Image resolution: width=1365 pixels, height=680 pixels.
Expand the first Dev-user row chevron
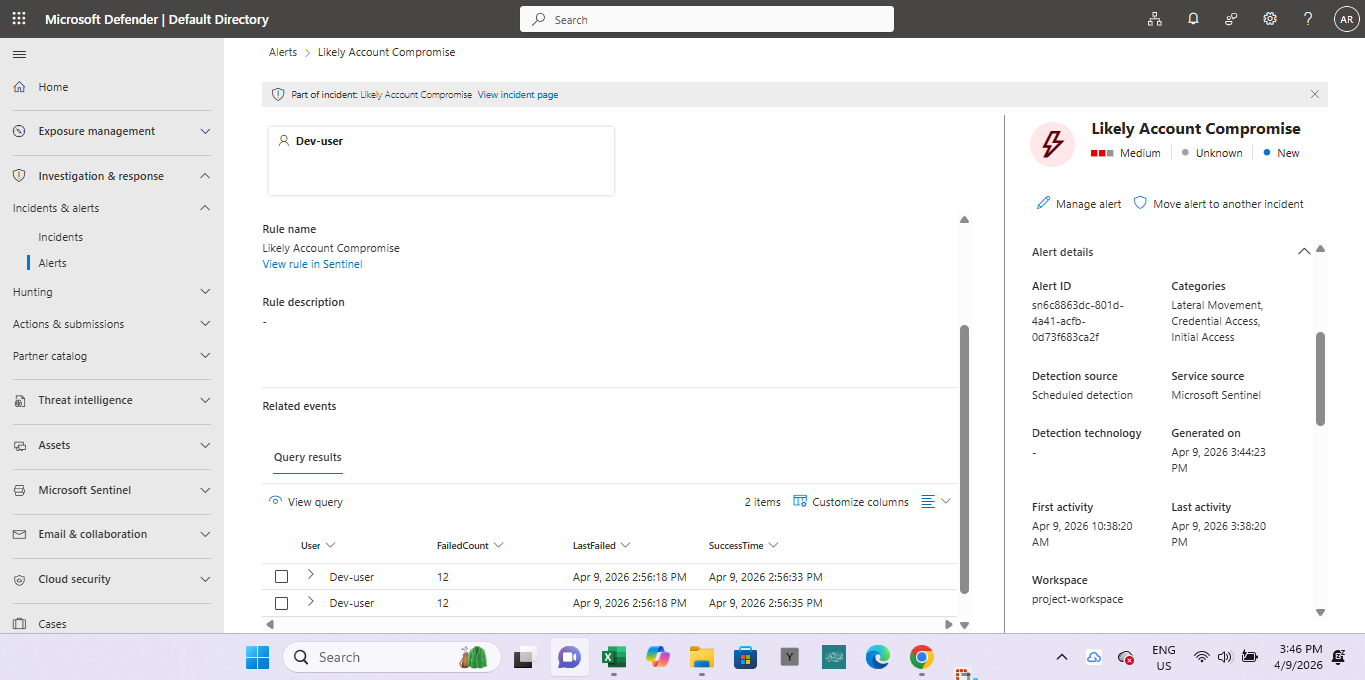click(x=311, y=575)
